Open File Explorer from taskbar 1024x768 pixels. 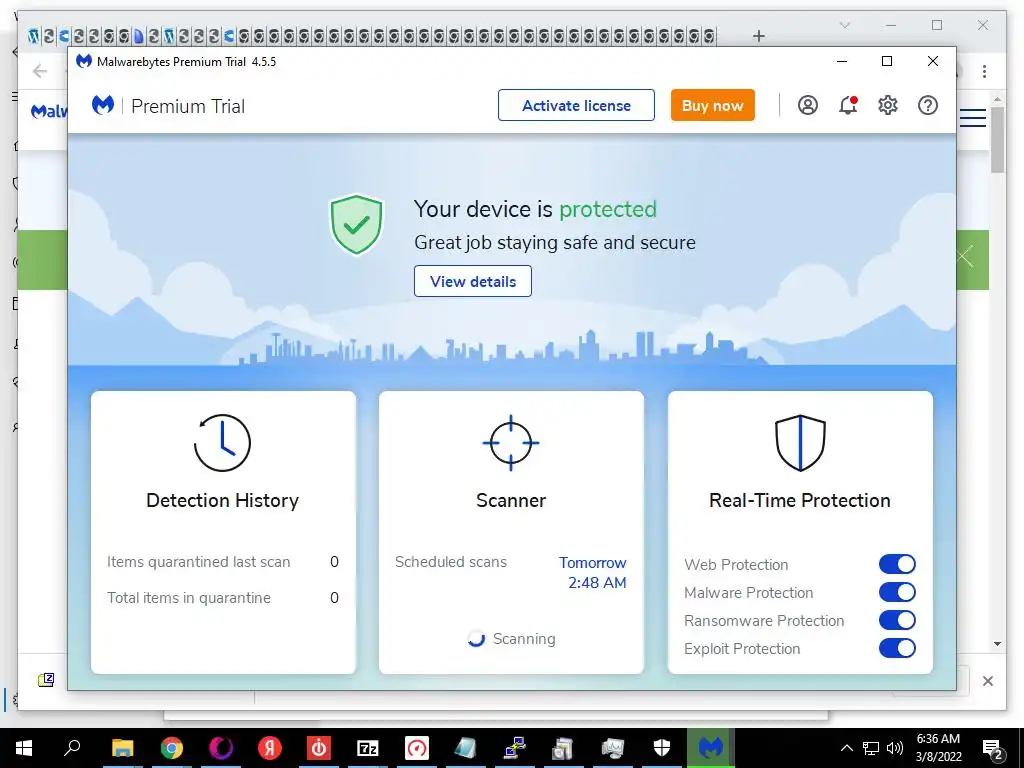pyautogui.click(x=122, y=748)
